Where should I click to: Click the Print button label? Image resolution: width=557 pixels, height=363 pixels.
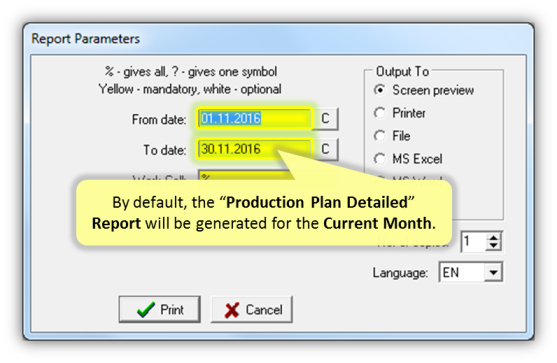(x=172, y=310)
